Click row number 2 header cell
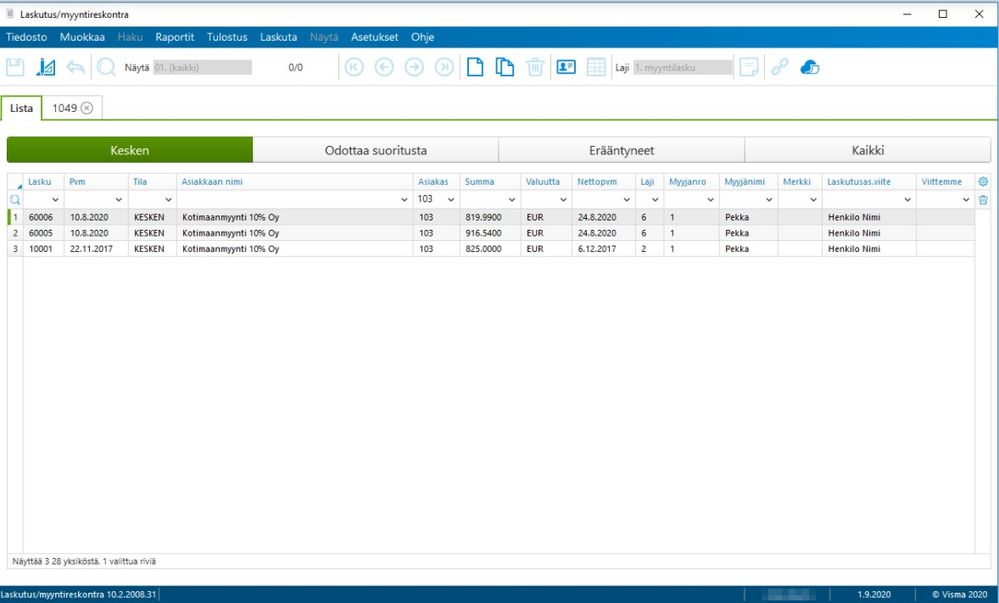The width and height of the screenshot is (999, 603). tap(15, 233)
